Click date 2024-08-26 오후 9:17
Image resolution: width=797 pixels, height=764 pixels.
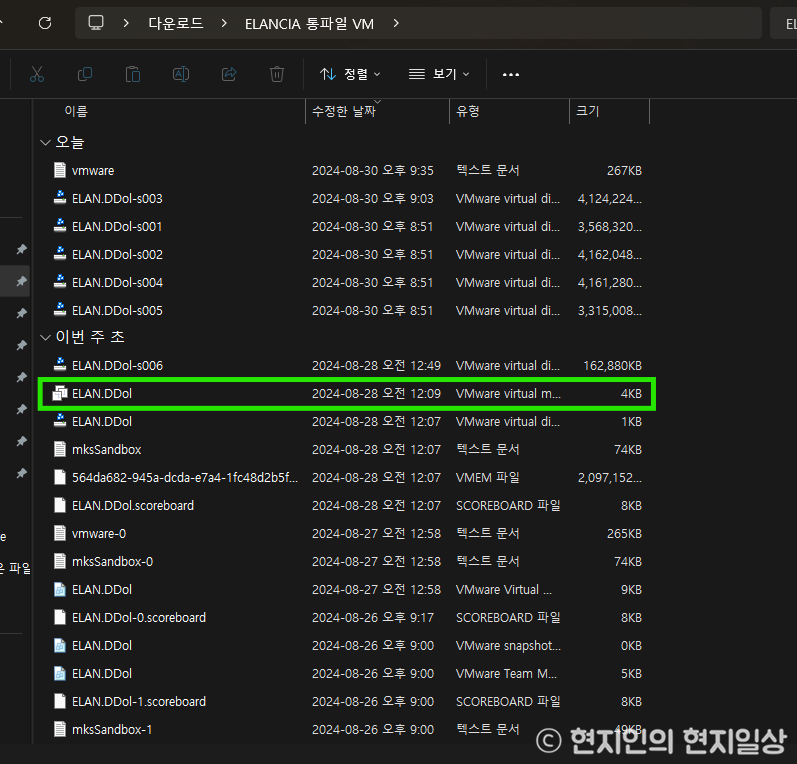coord(373,618)
